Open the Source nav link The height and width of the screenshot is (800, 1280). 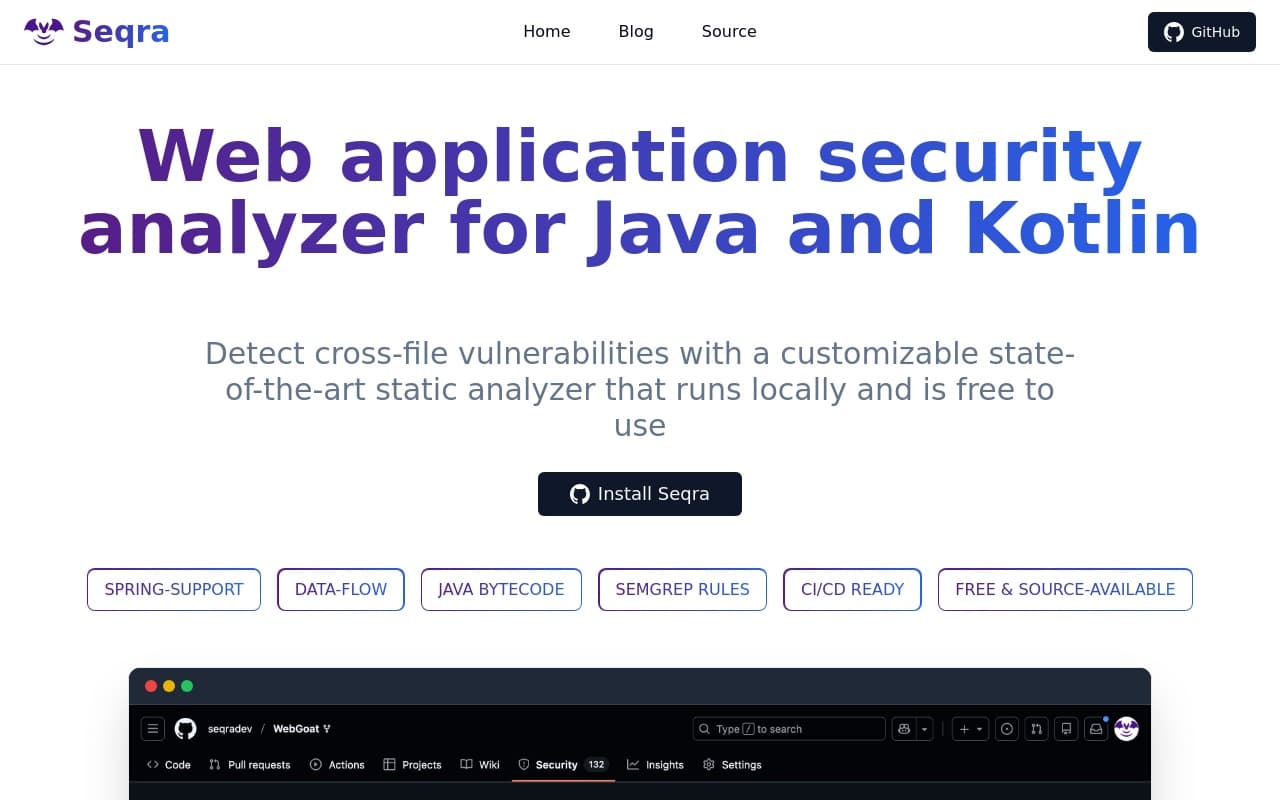point(729,31)
